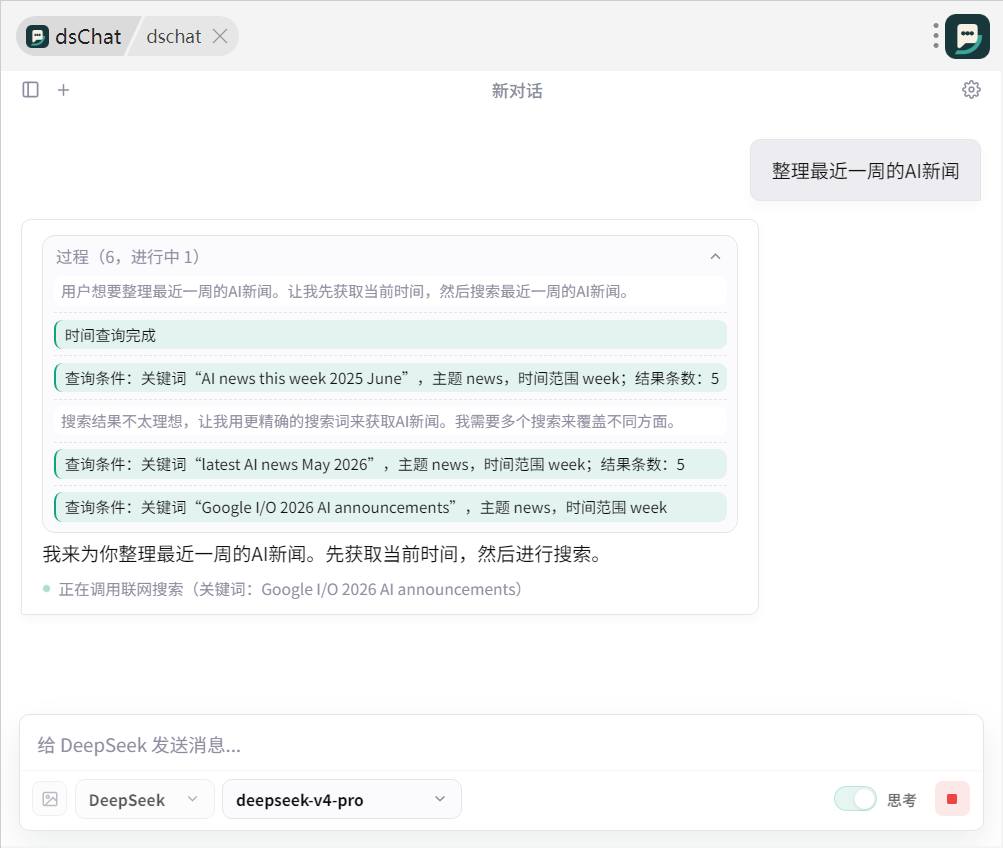Click the 给 DeepSeek 发送消息 input field

click(x=502, y=745)
